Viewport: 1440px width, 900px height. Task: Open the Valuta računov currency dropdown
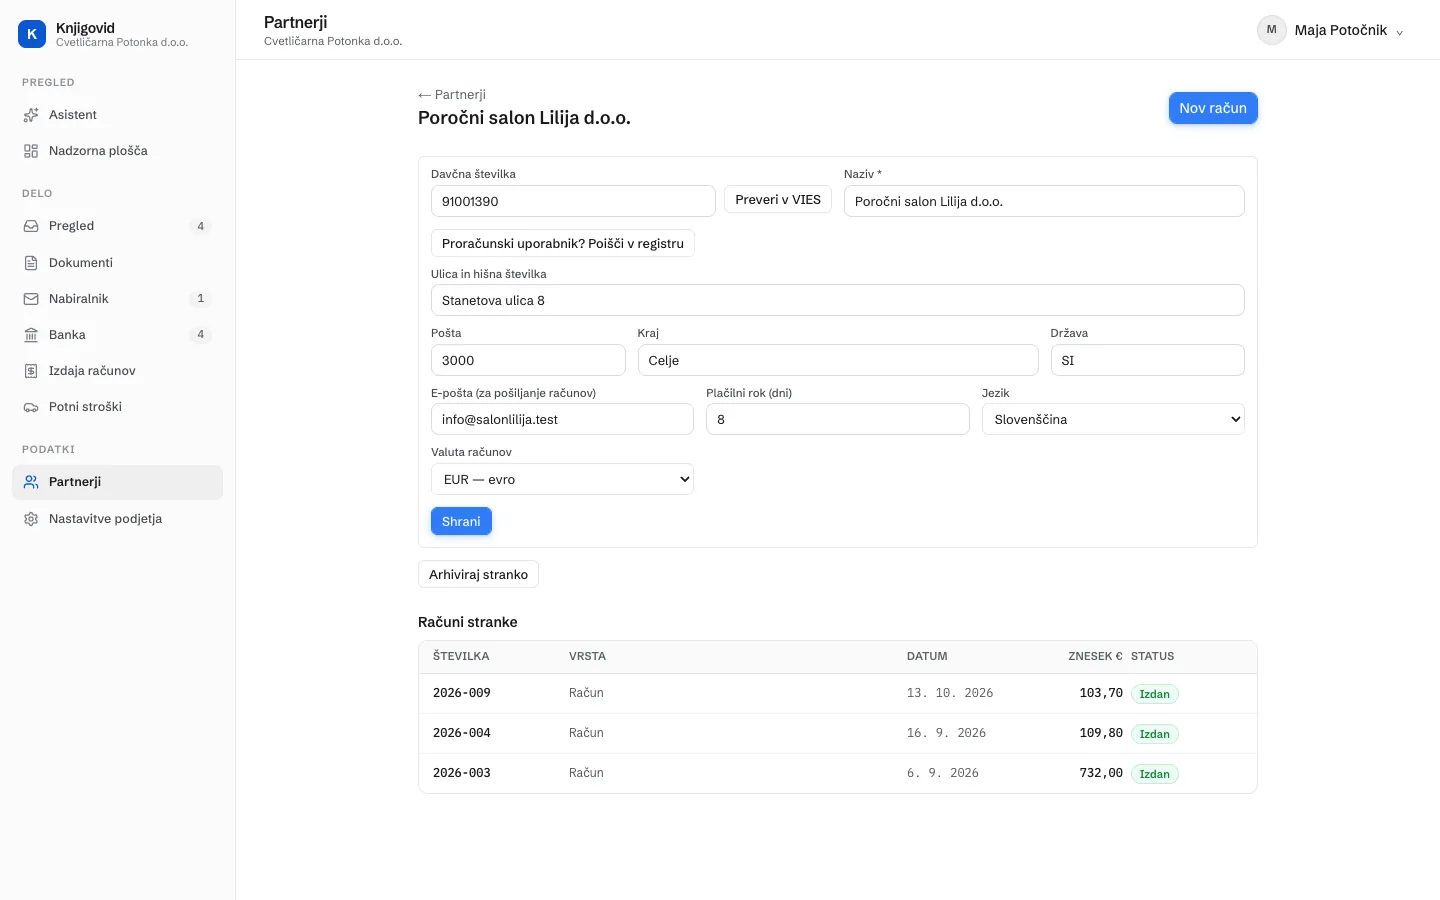pos(562,479)
